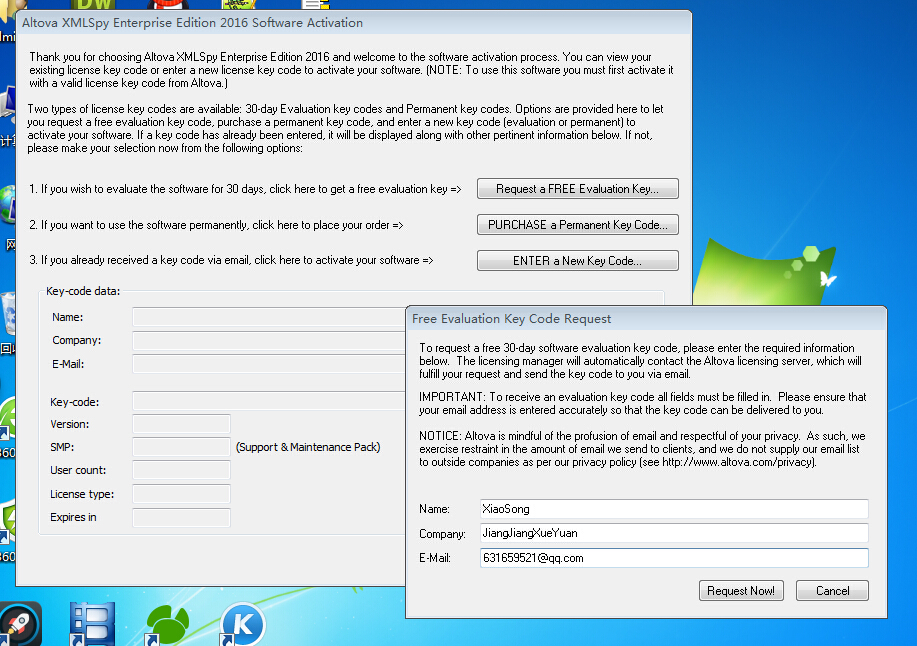
Task: Click the Version field
Action: point(181,424)
